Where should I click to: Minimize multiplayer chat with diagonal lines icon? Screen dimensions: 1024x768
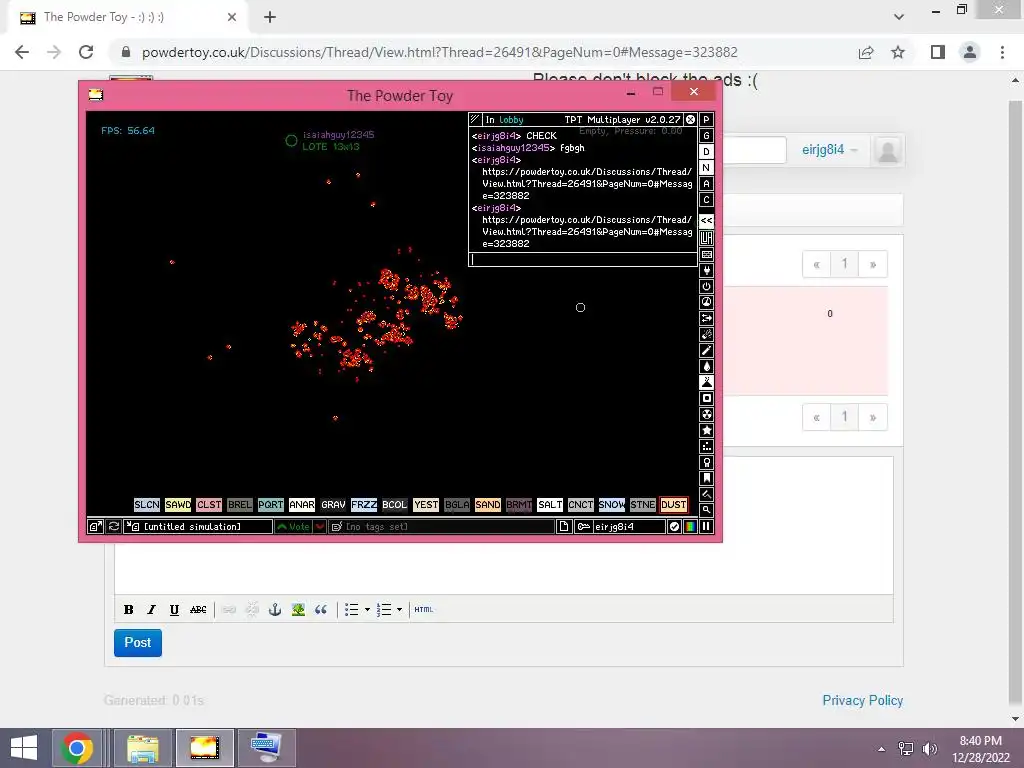[475, 120]
